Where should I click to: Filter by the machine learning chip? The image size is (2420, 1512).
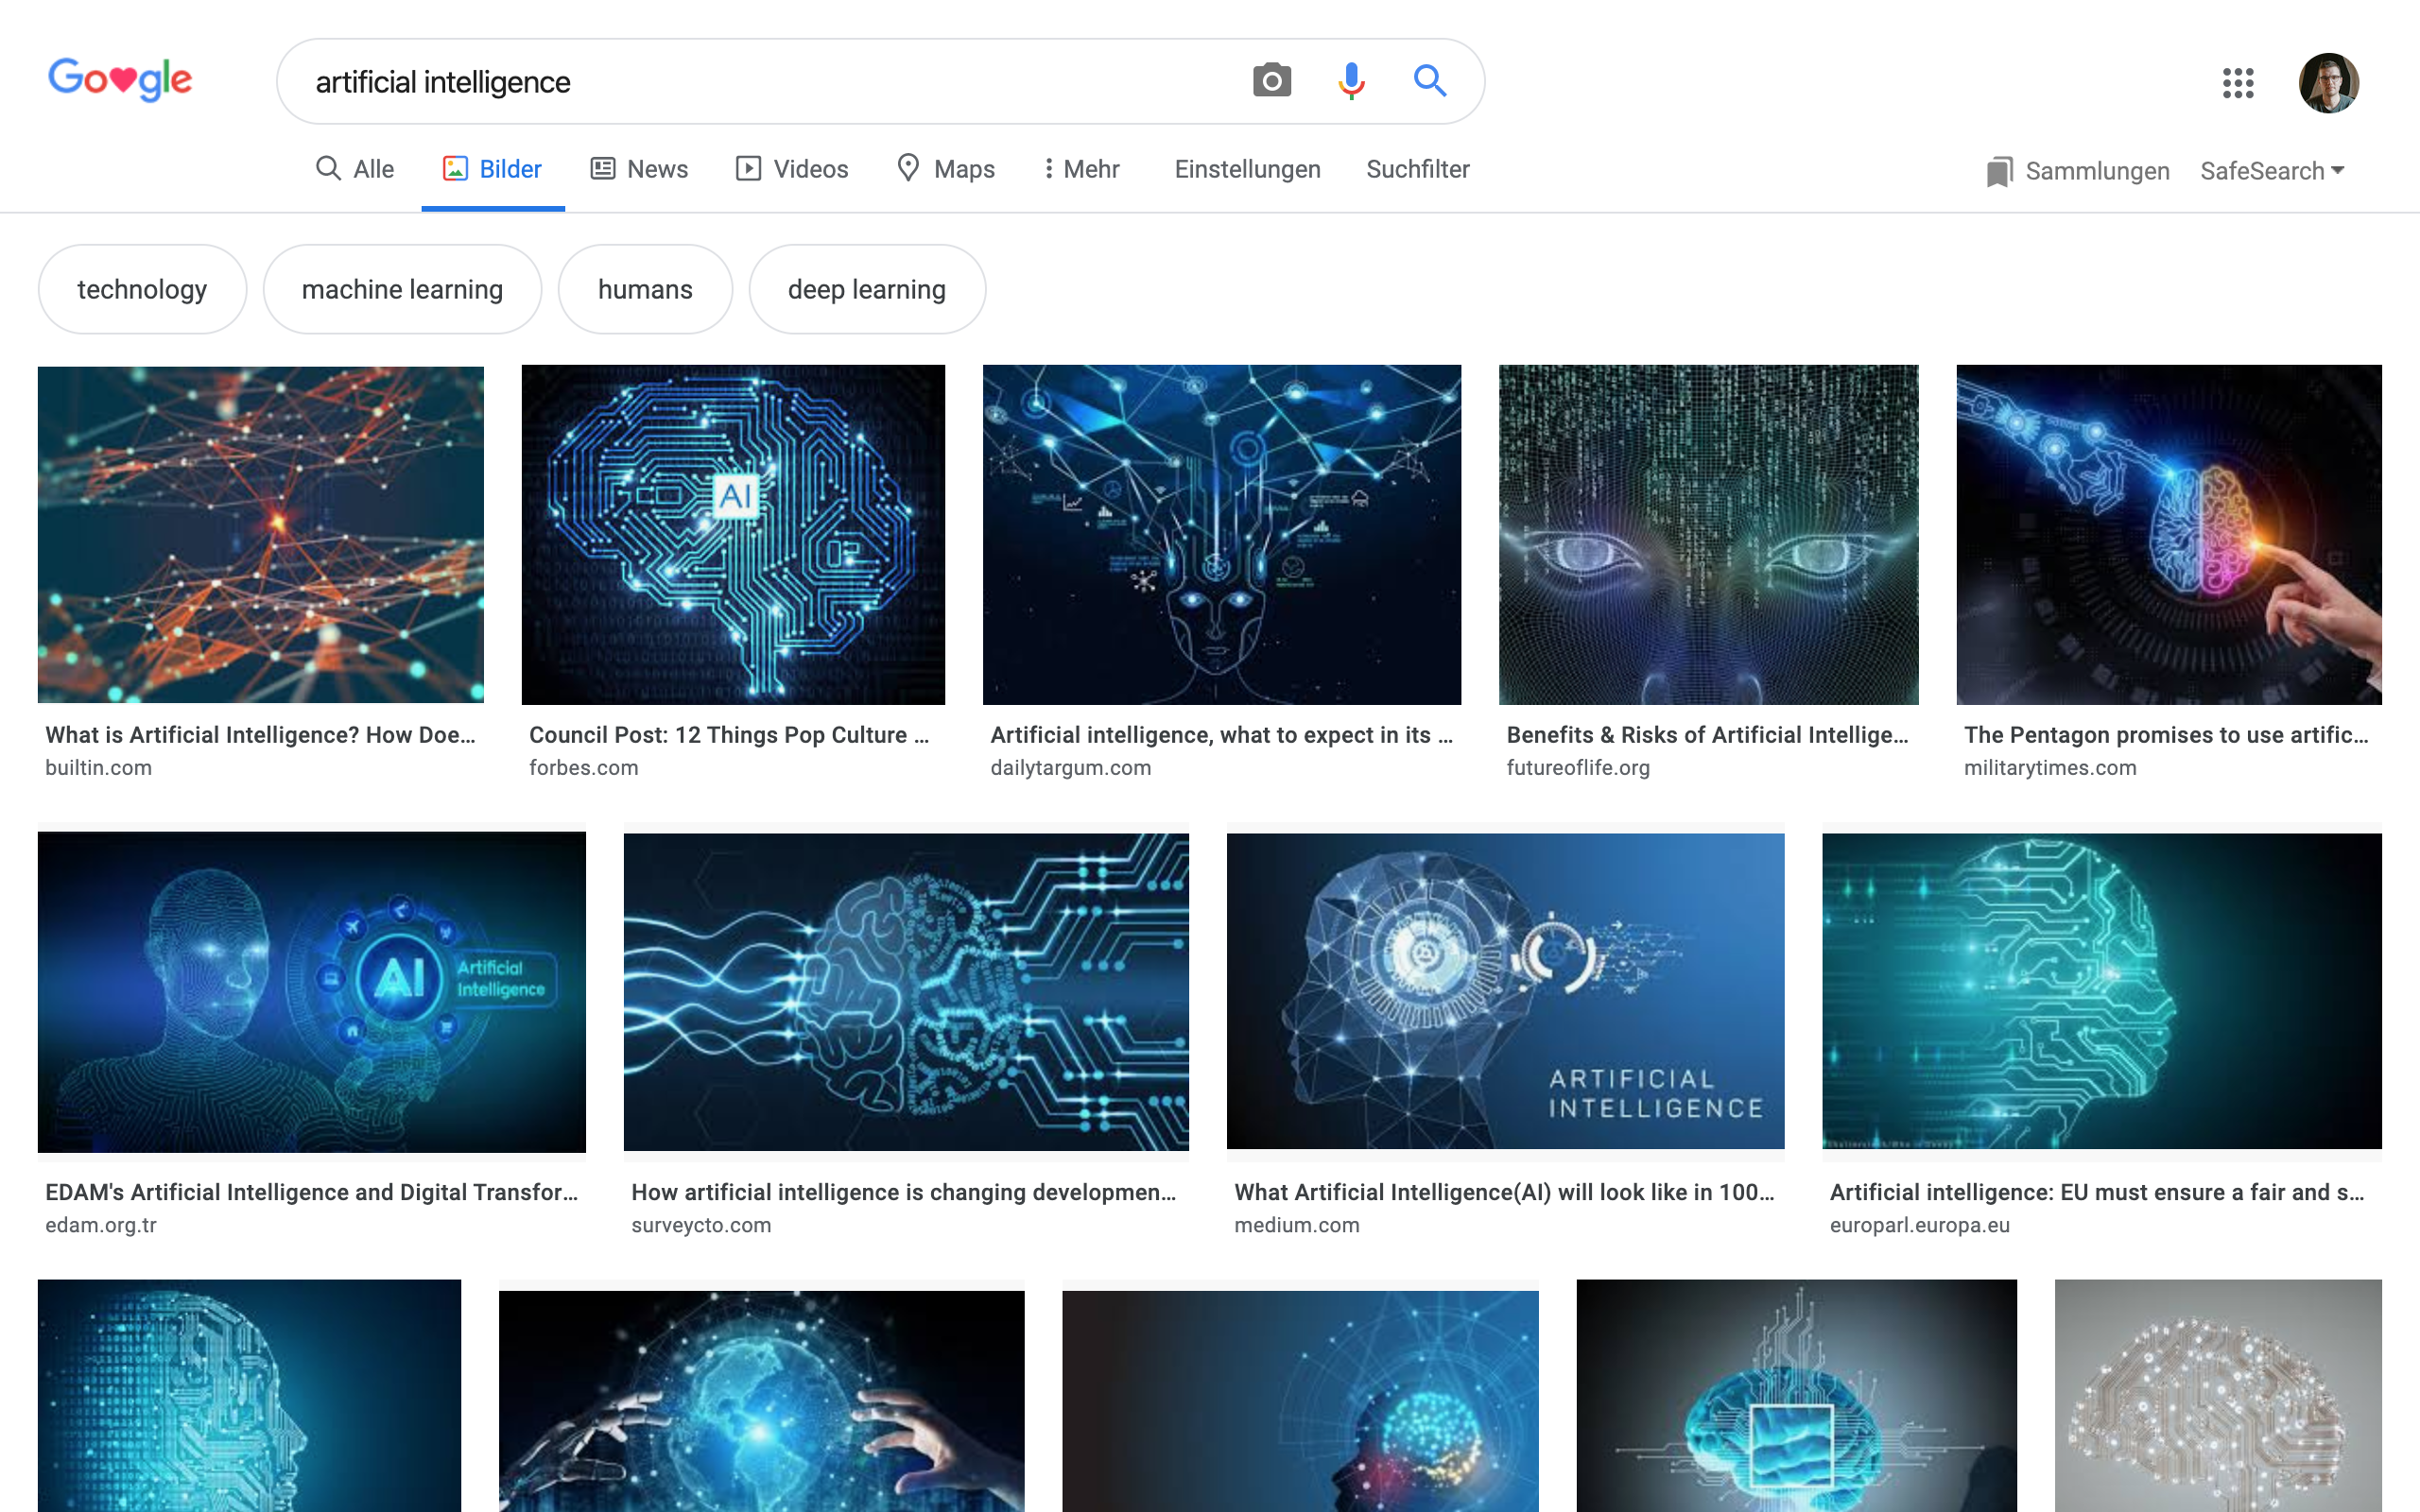tap(402, 289)
